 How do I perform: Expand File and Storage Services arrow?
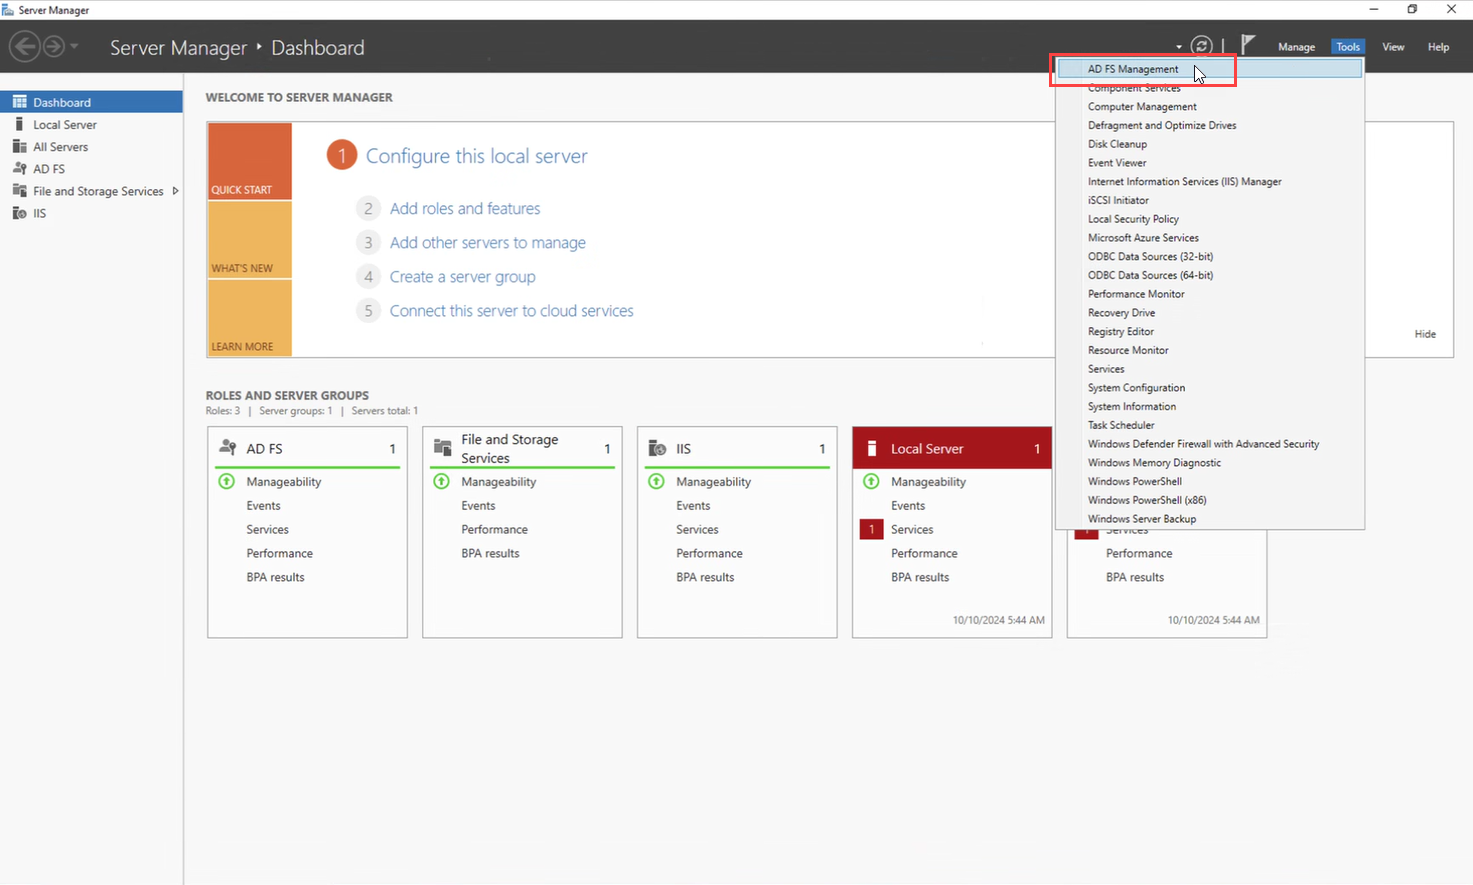pos(175,191)
